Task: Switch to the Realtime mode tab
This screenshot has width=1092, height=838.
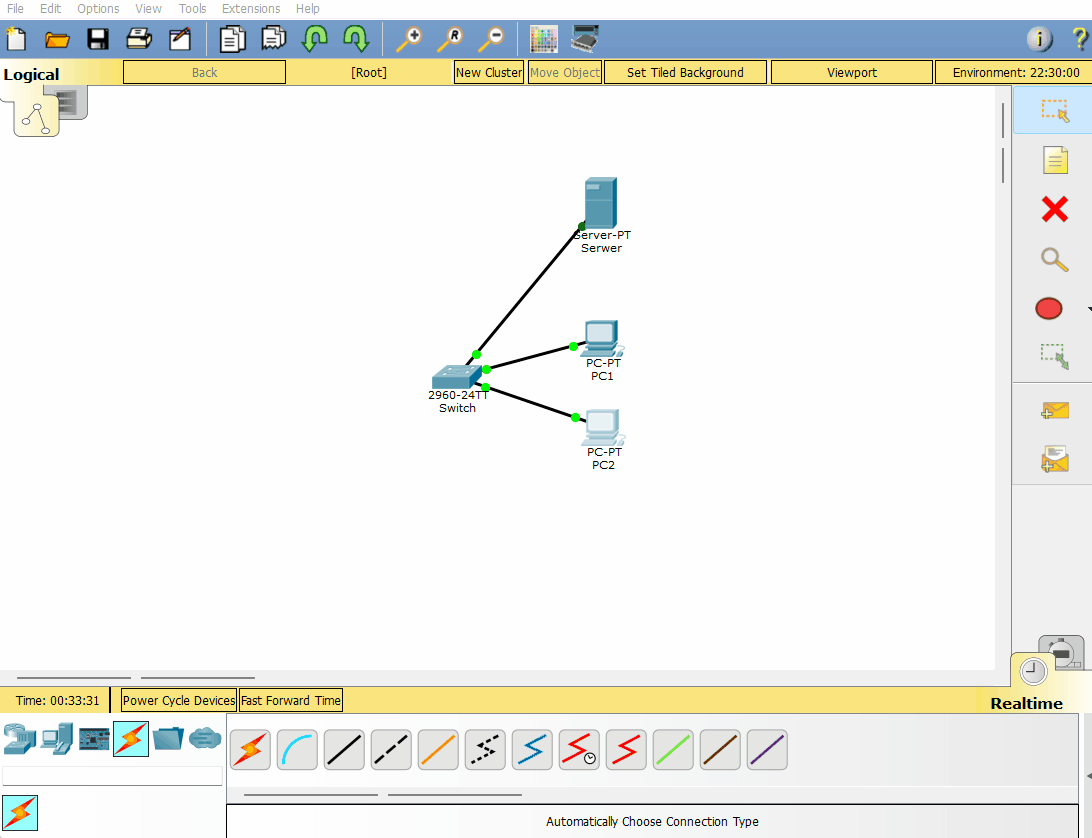Action: pyautogui.click(x=1026, y=703)
